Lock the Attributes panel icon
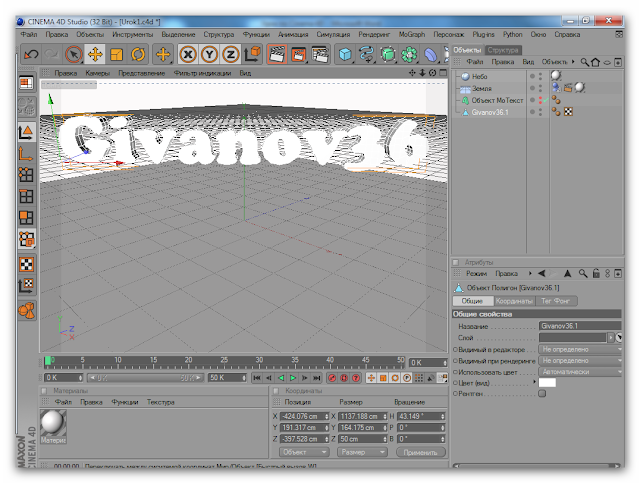 point(596,274)
